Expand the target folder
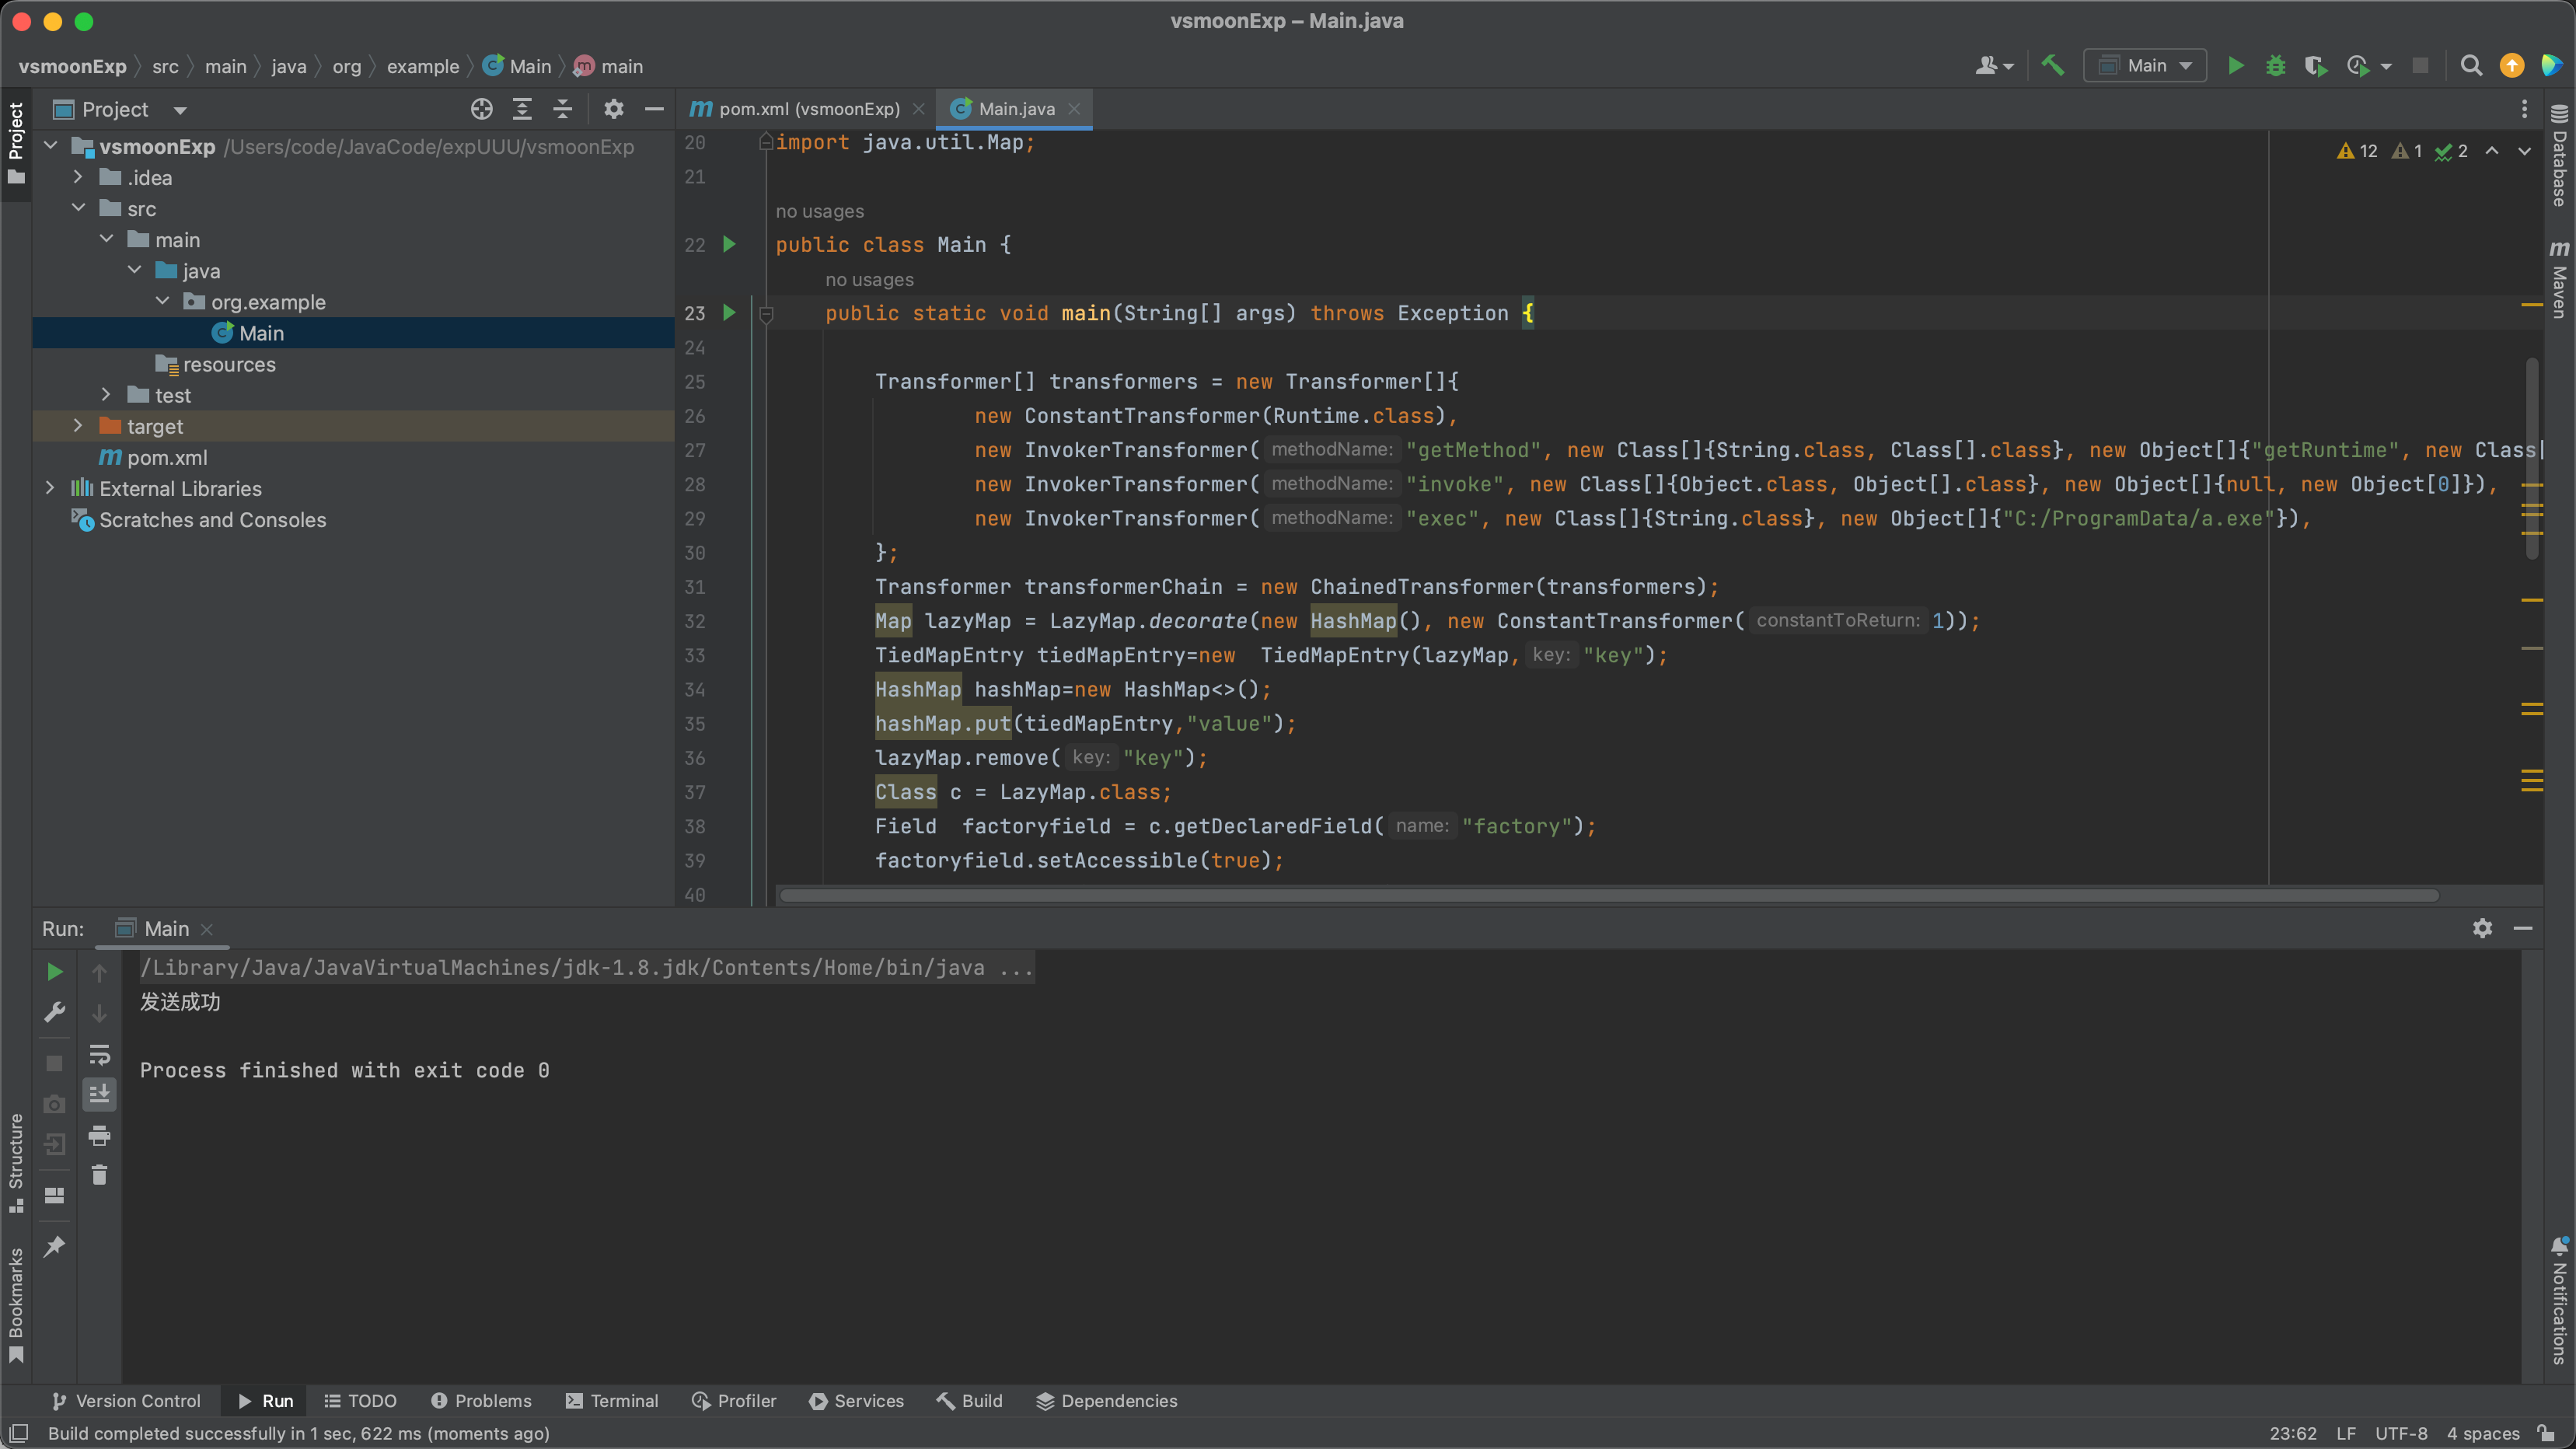 click(78, 426)
